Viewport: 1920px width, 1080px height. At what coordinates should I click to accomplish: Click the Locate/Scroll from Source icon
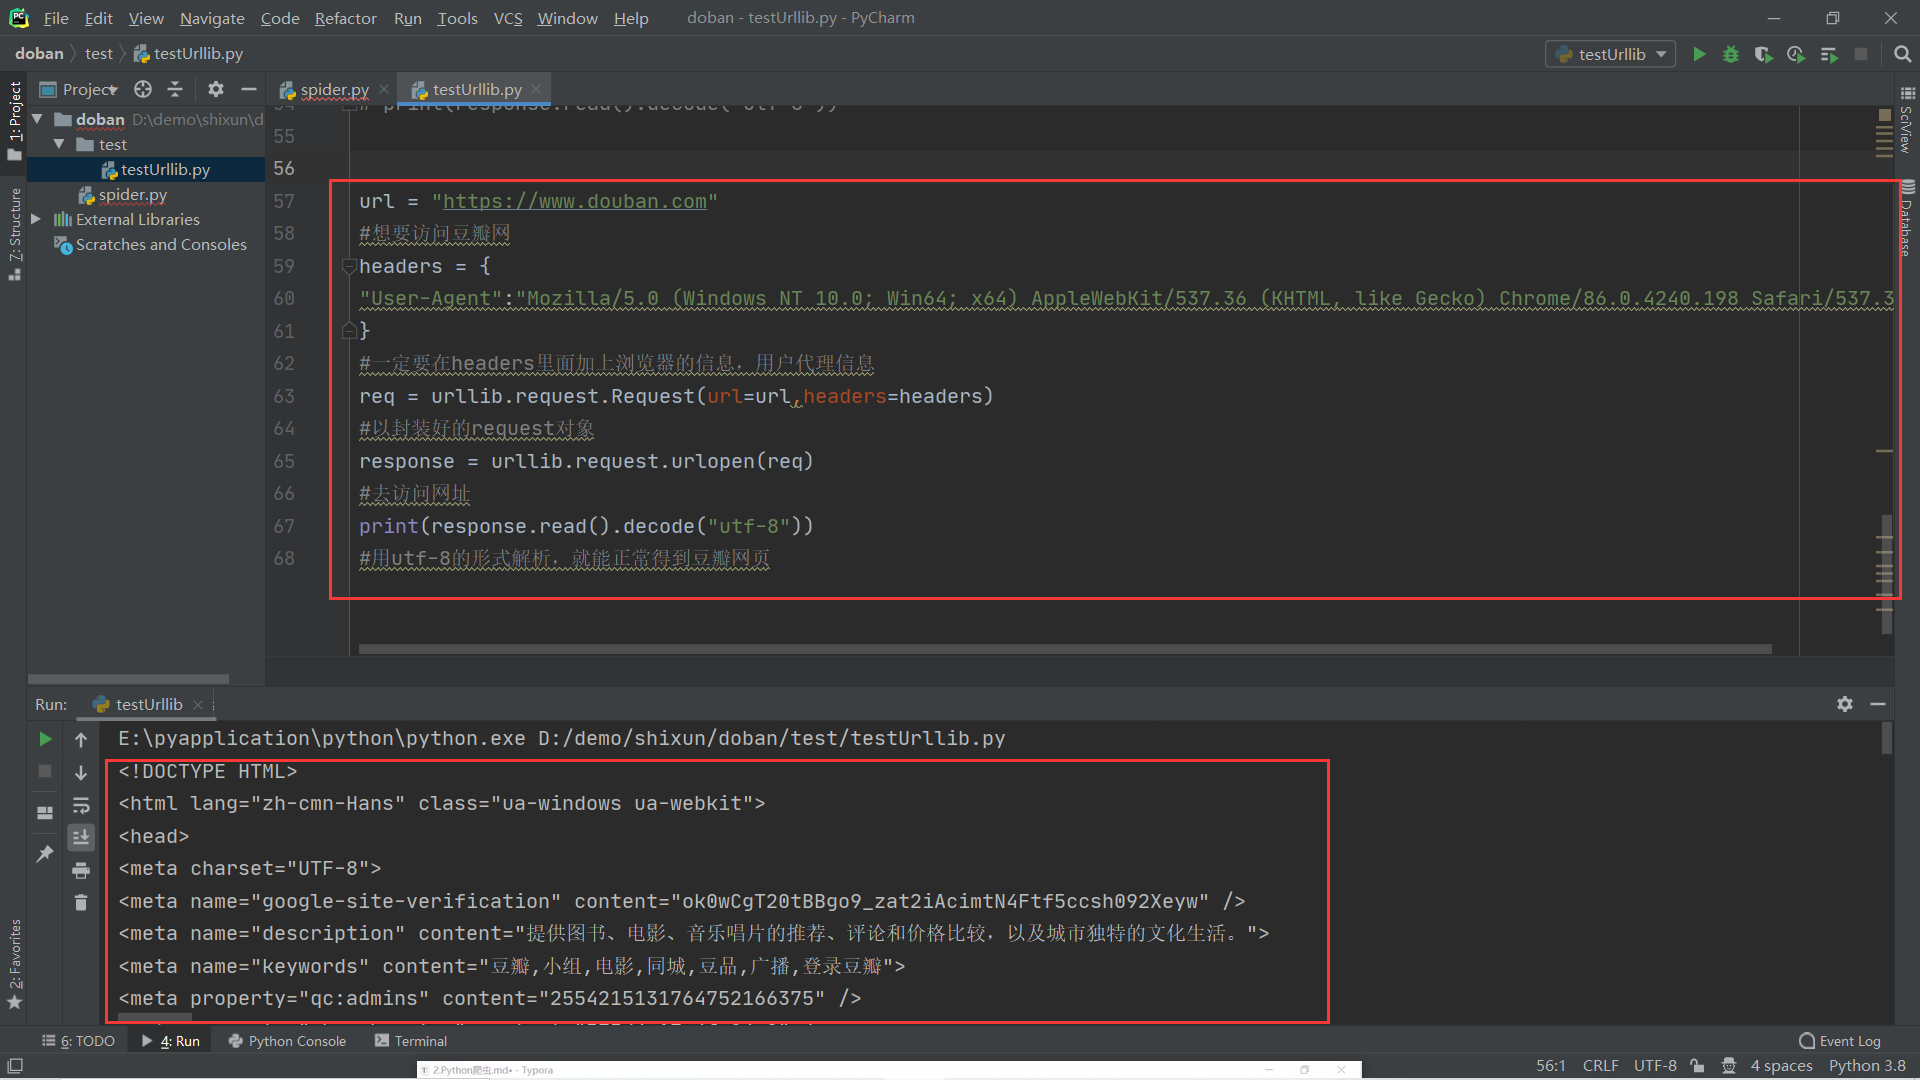click(143, 89)
